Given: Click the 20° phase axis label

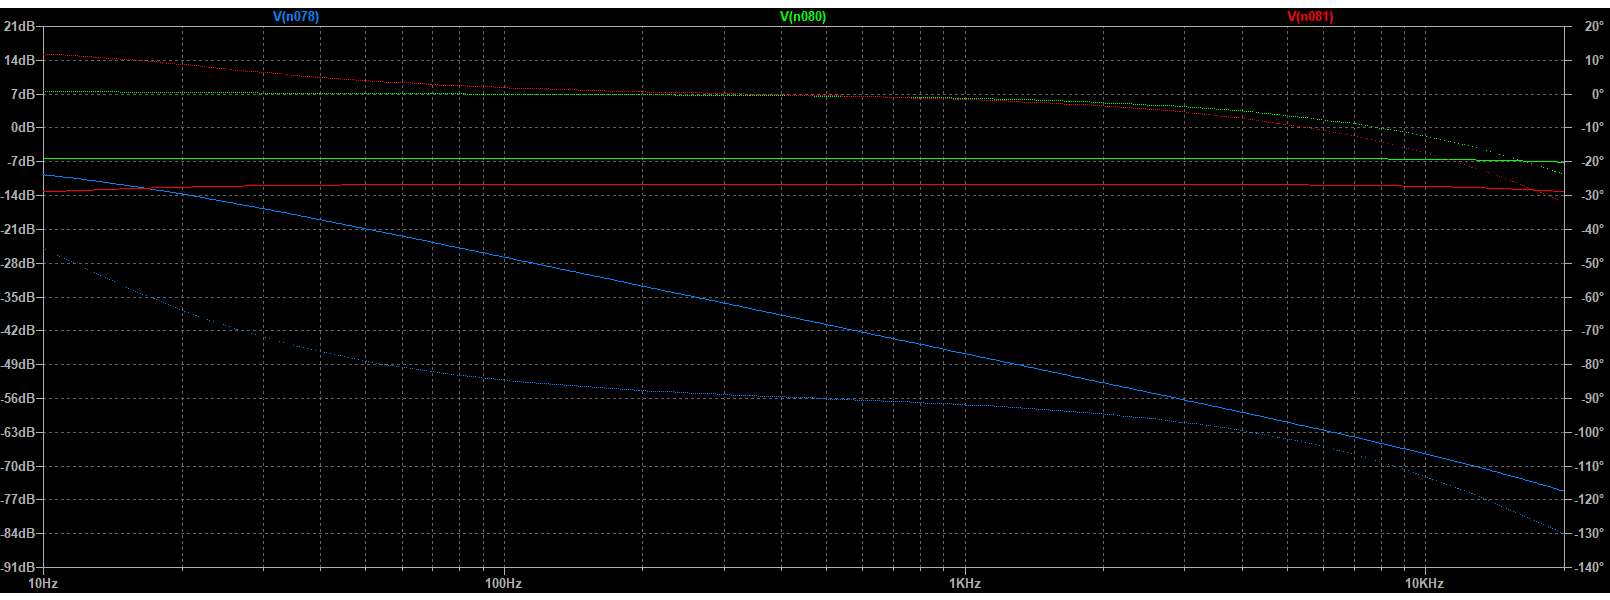Looking at the screenshot, I should (x=1594, y=27).
